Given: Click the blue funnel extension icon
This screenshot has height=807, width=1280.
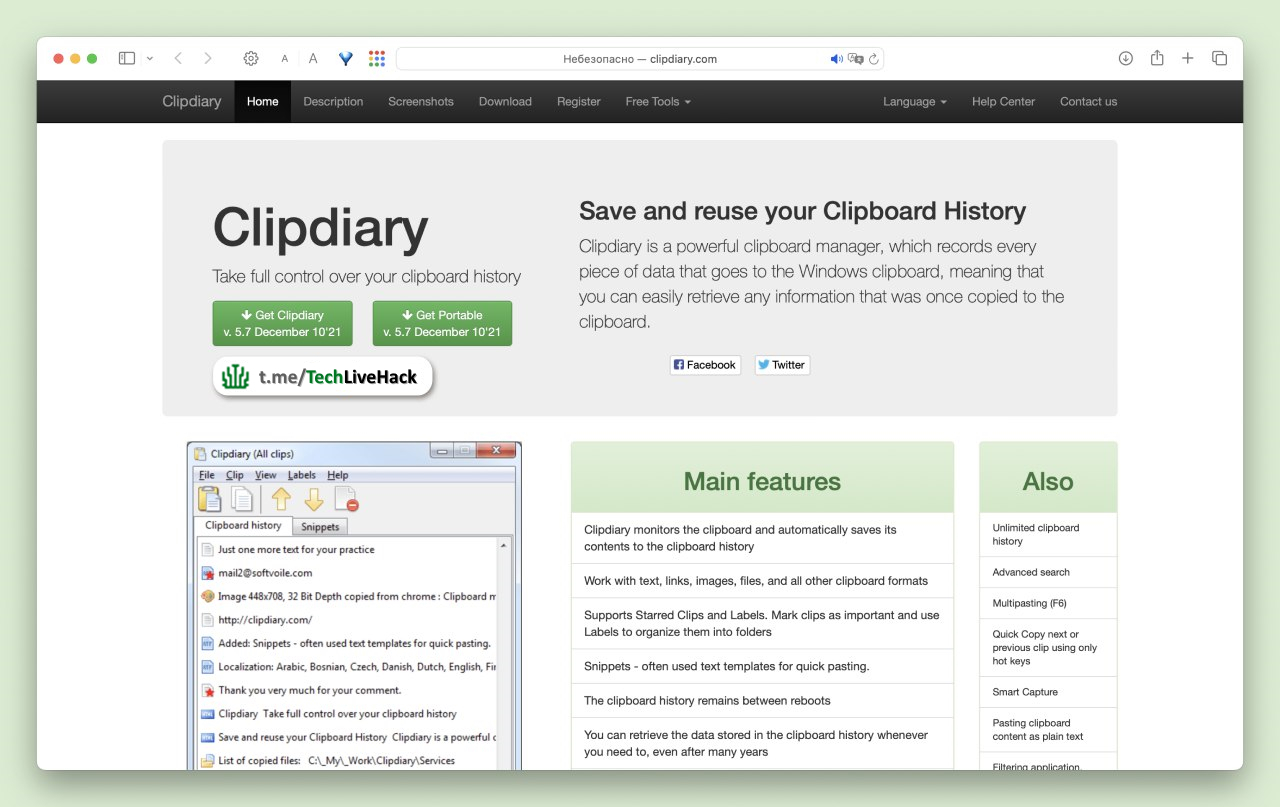Looking at the screenshot, I should (346, 59).
